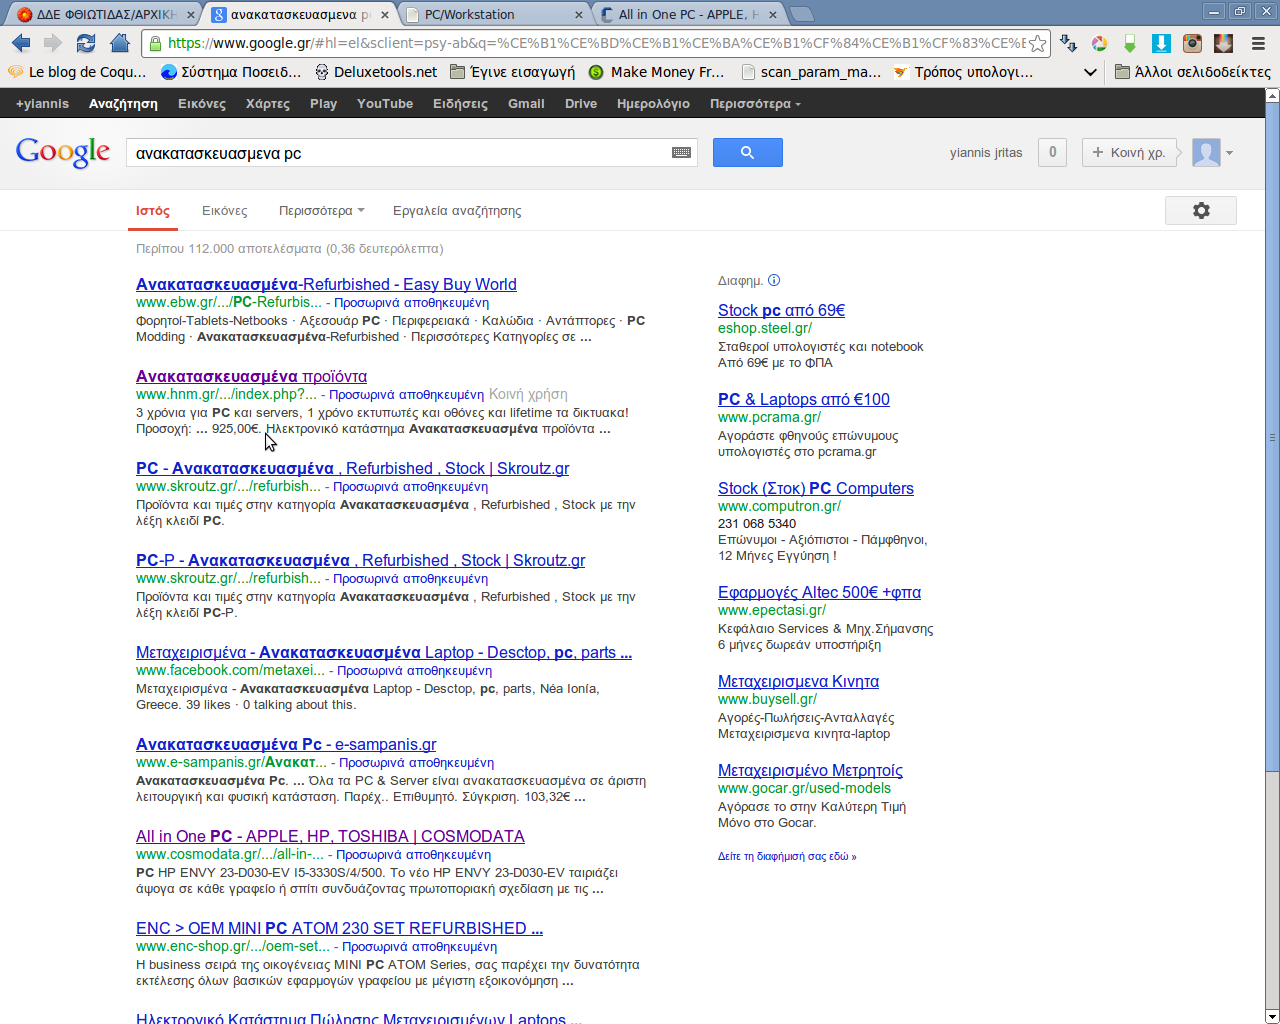Open account dropdown arrow beside avatar
1280x1024 pixels.
[1229, 153]
